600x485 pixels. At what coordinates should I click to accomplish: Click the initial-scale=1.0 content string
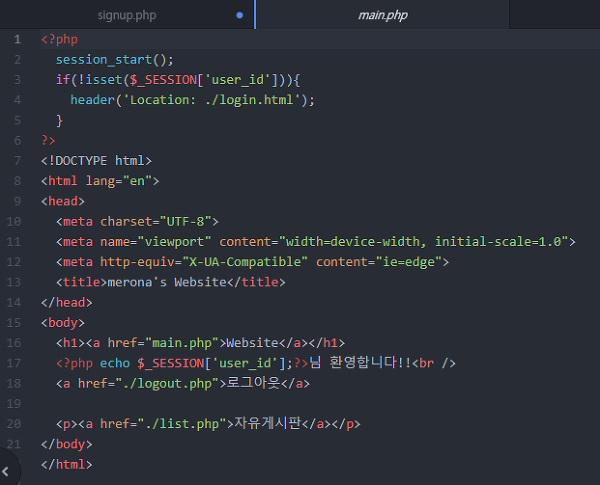pos(498,242)
